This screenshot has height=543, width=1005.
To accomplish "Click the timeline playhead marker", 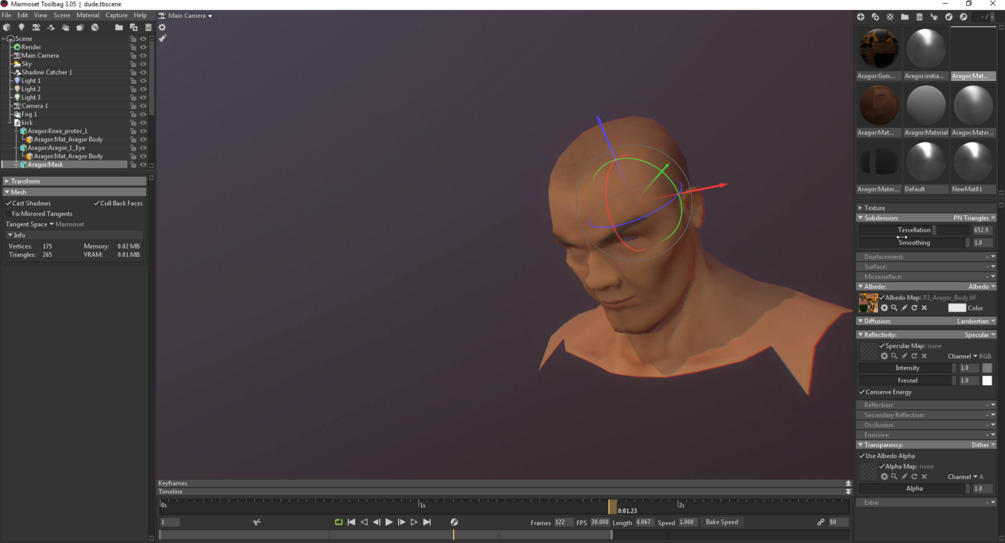I will coord(612,507).
